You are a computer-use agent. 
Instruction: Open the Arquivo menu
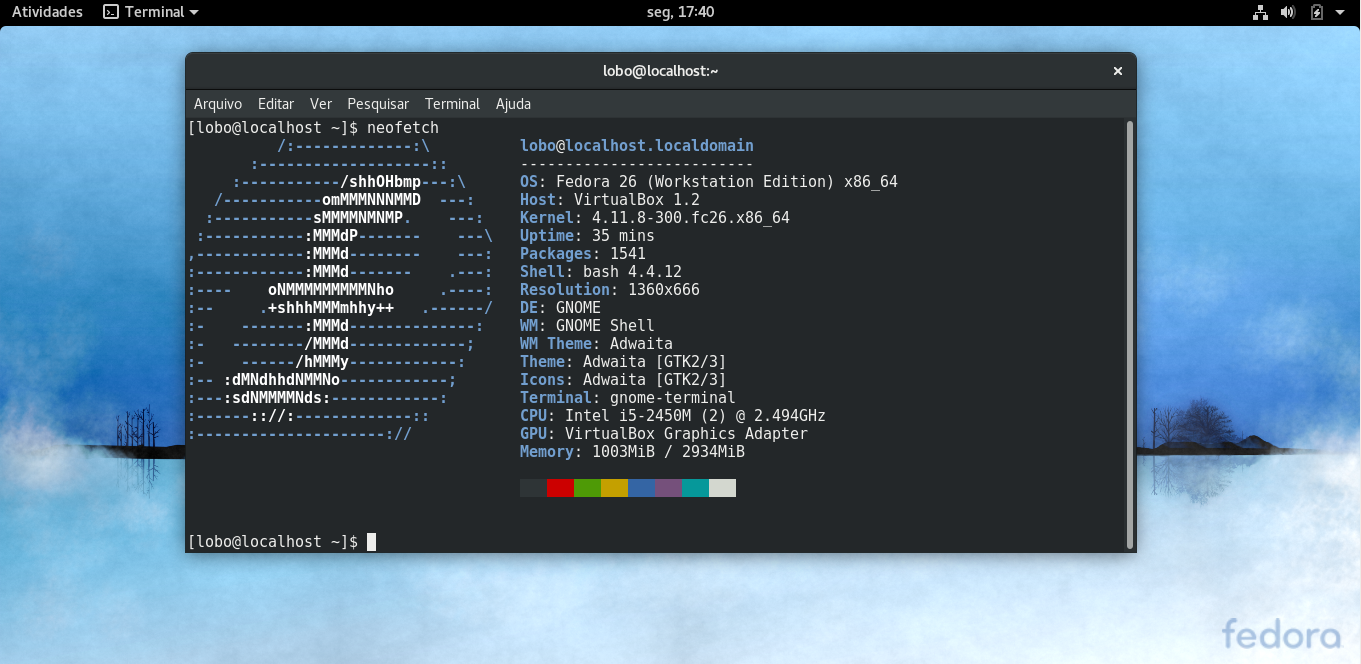coord(218,104)
